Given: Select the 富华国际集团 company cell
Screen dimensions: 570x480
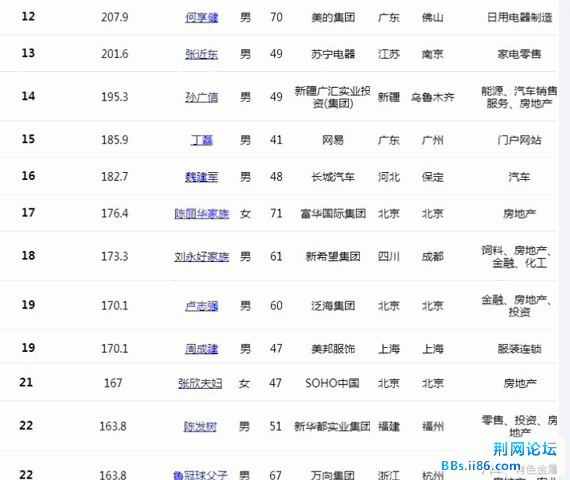Looking at the screenshot, I should pos(333,213).
